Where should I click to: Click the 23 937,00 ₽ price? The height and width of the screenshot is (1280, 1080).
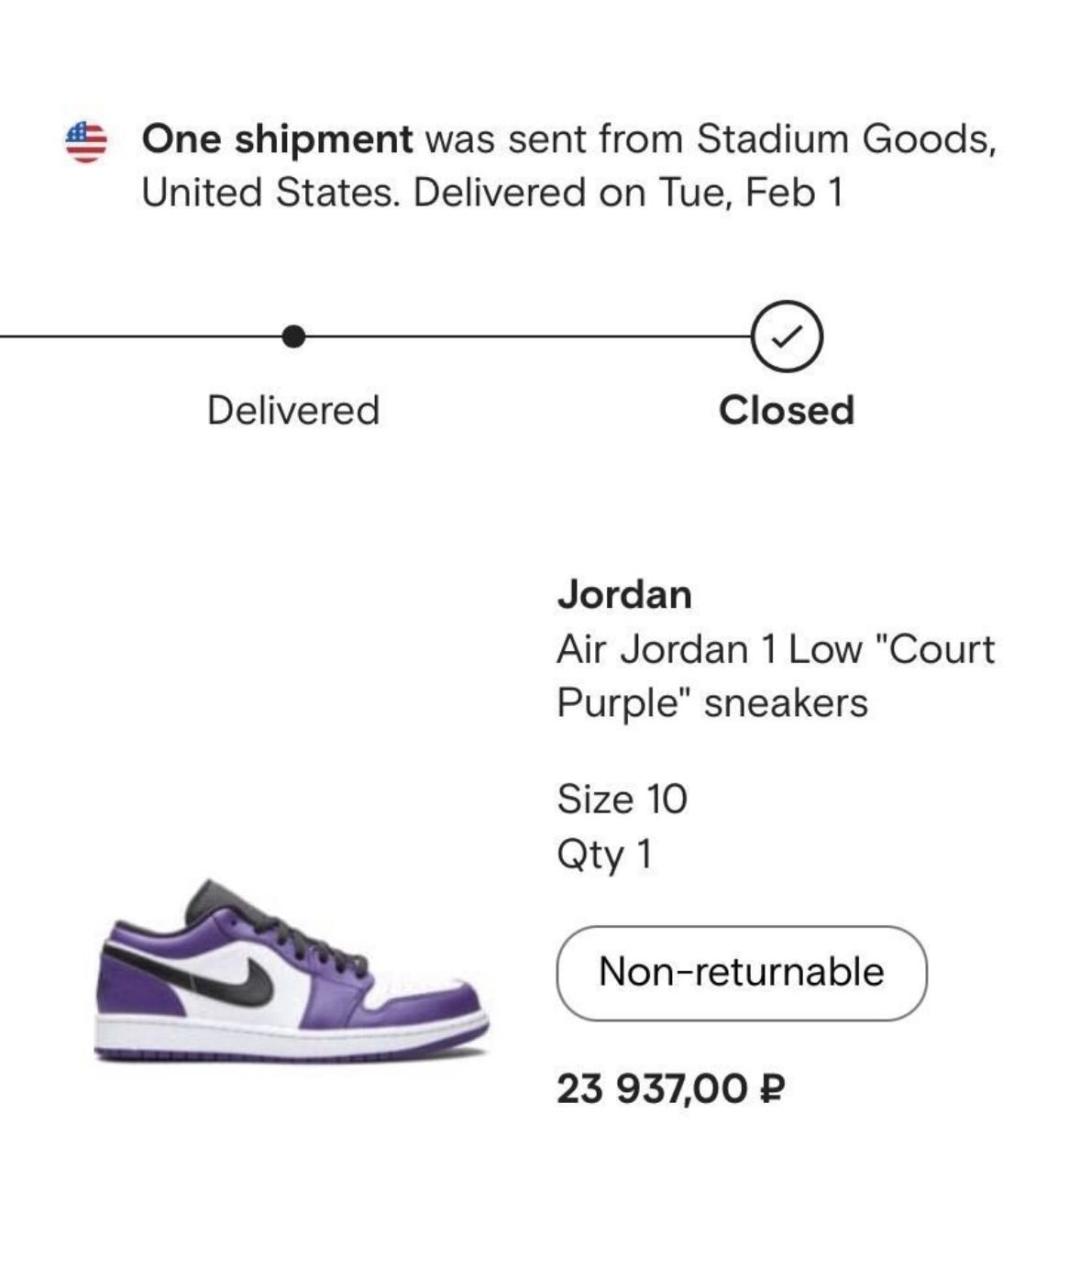coord(669,1087)
